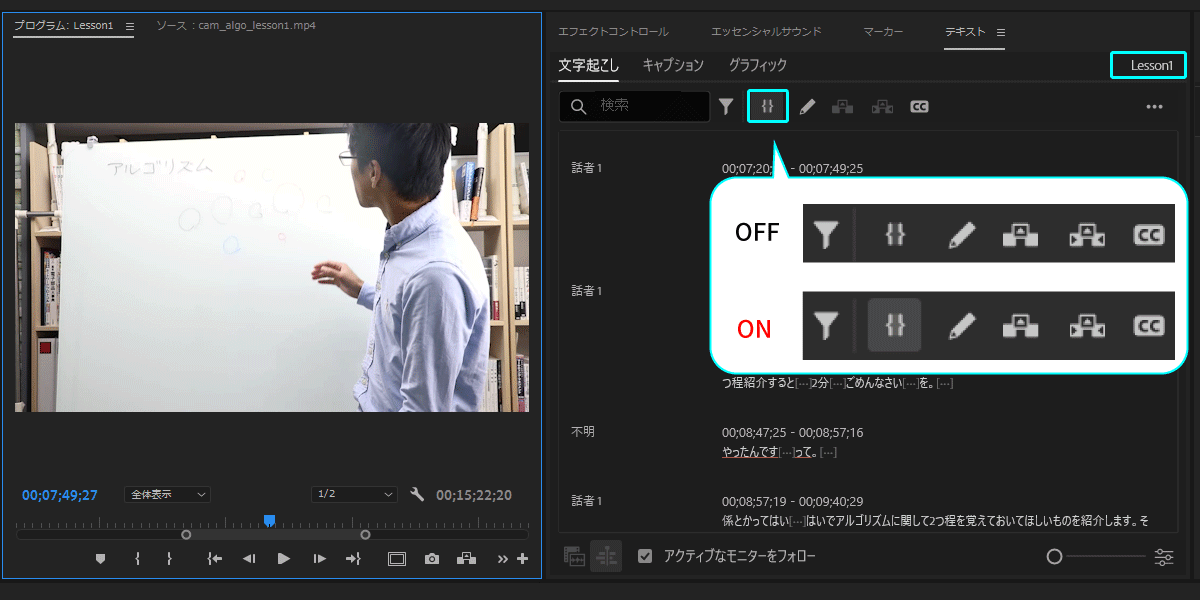Open the 1/2 playback resolution dropdown
This screenshot has height=600, width=1200.
point(354,494)
